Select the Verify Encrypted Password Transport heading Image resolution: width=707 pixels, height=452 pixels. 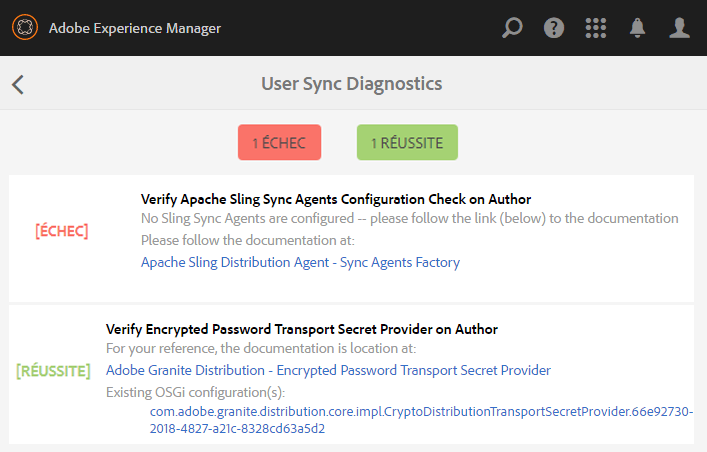pos(302,329)
